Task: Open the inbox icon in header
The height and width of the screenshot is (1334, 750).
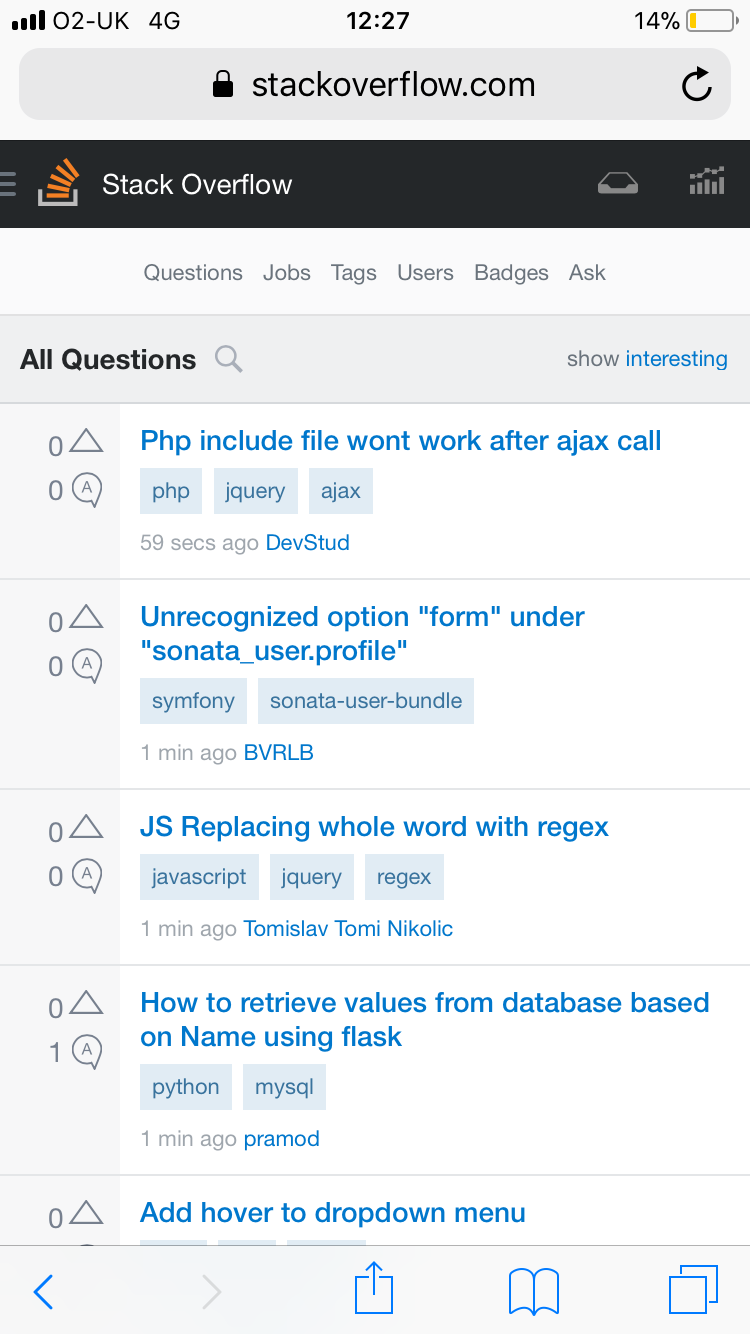Action: 617,183
